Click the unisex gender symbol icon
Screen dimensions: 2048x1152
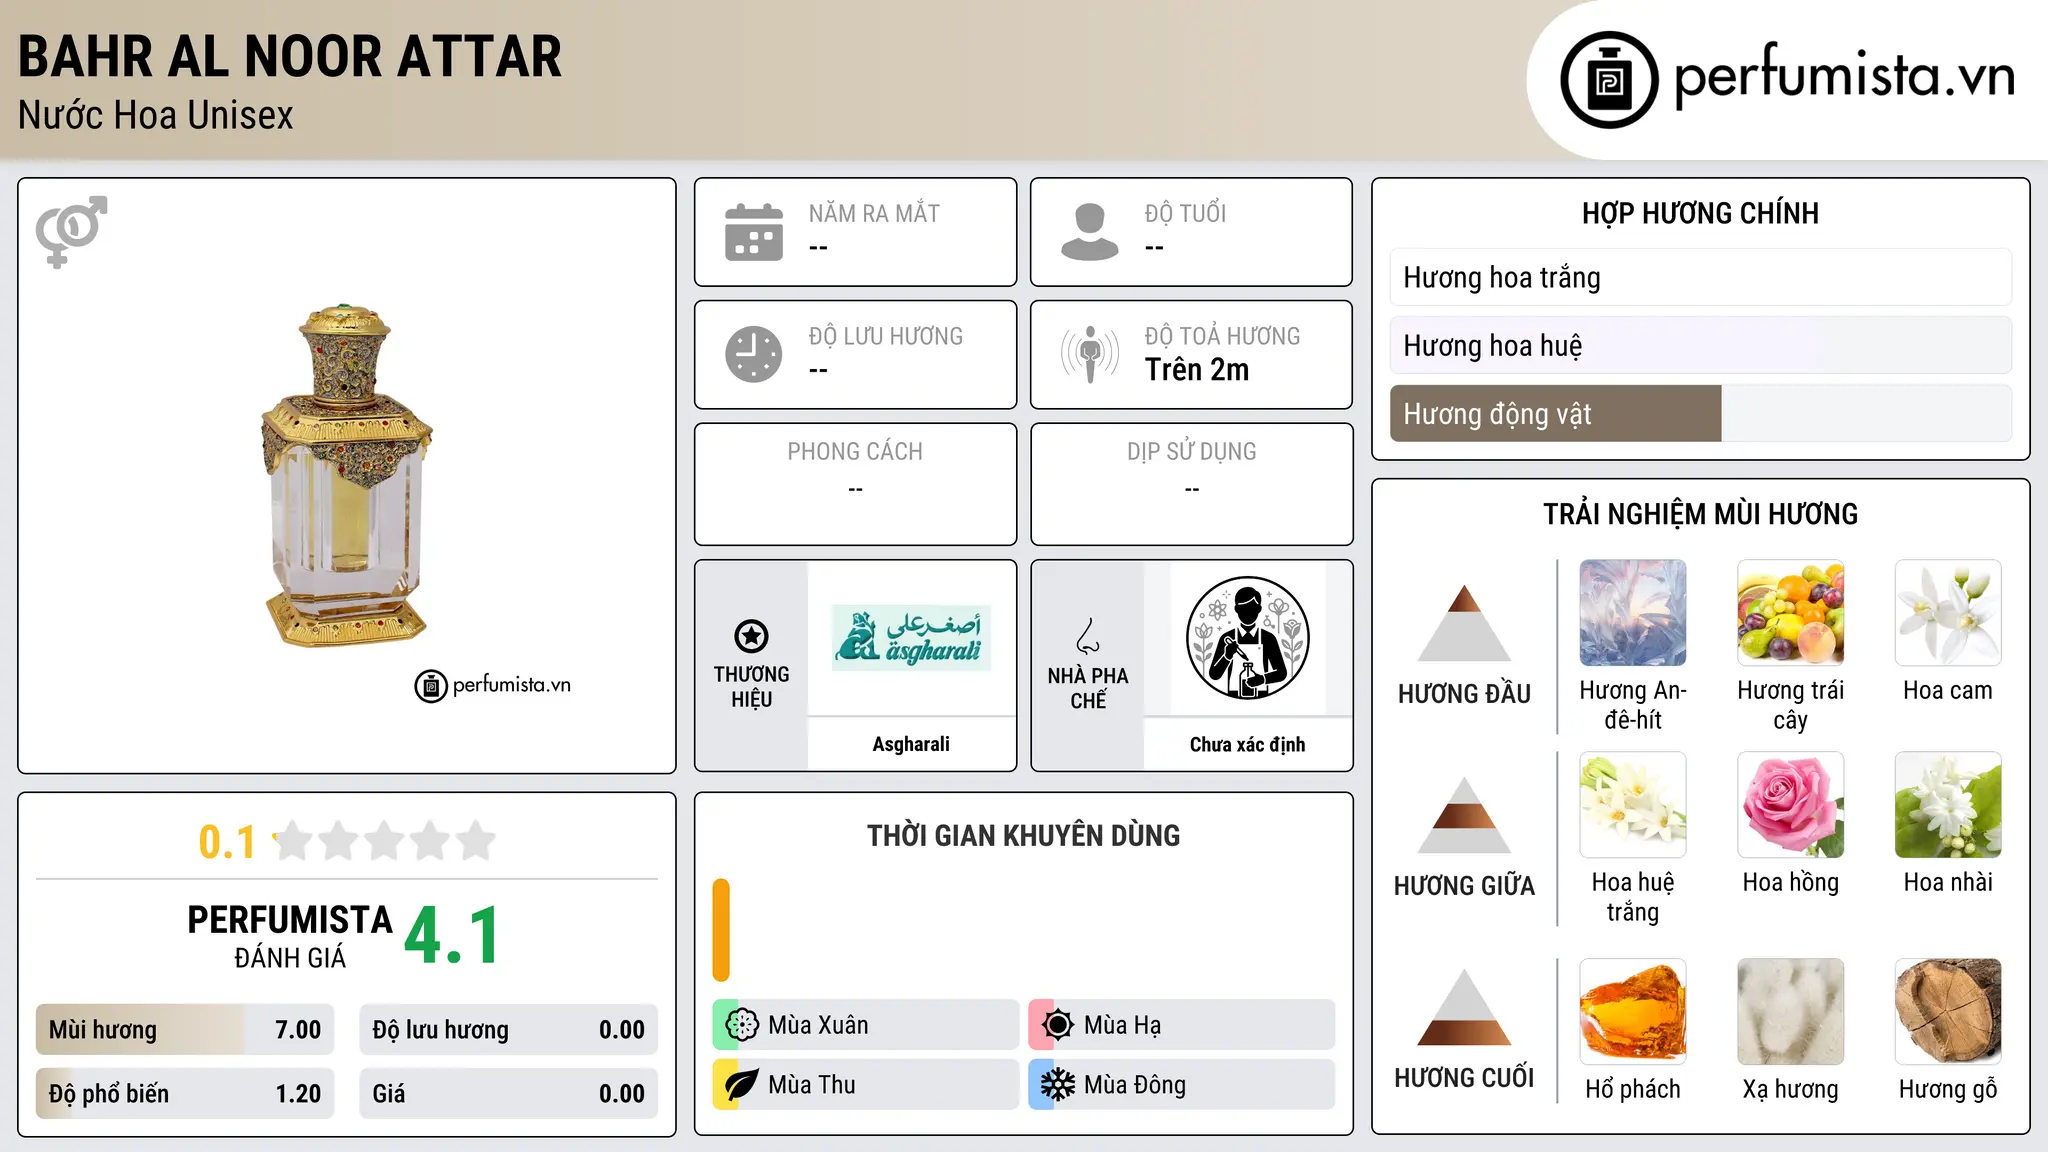coord(71,231)
